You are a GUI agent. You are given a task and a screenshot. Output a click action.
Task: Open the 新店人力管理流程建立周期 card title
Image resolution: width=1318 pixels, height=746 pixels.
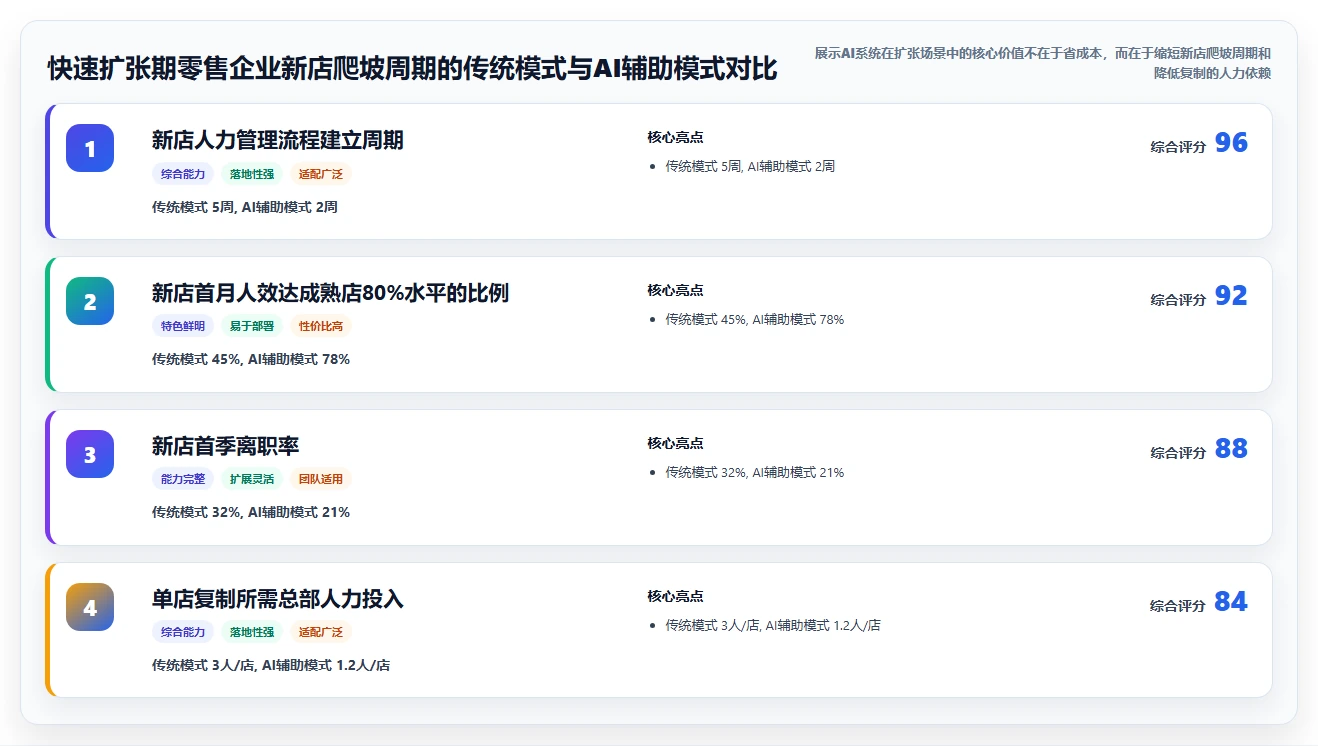278,140
